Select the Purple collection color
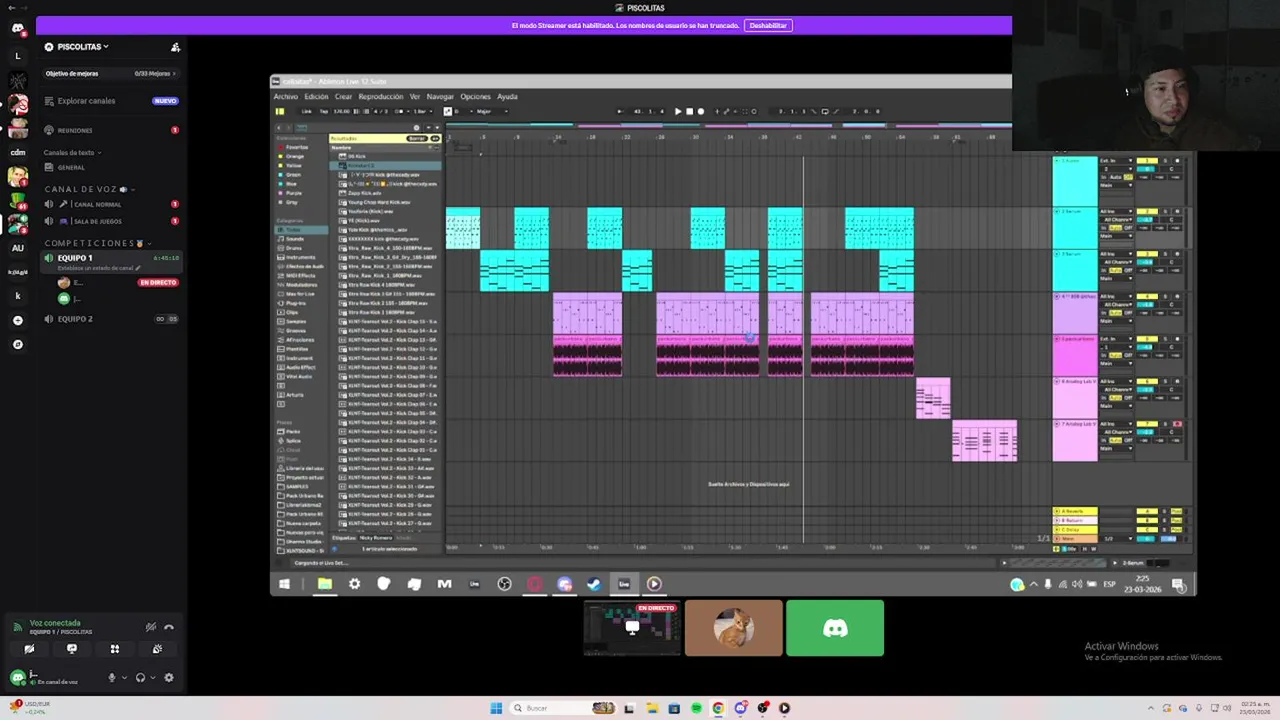1280x720 pixels. point(294,193)
